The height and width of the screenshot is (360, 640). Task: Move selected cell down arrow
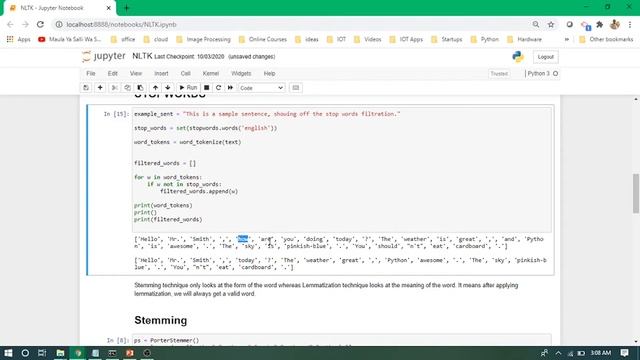click(x=168, y=88)
